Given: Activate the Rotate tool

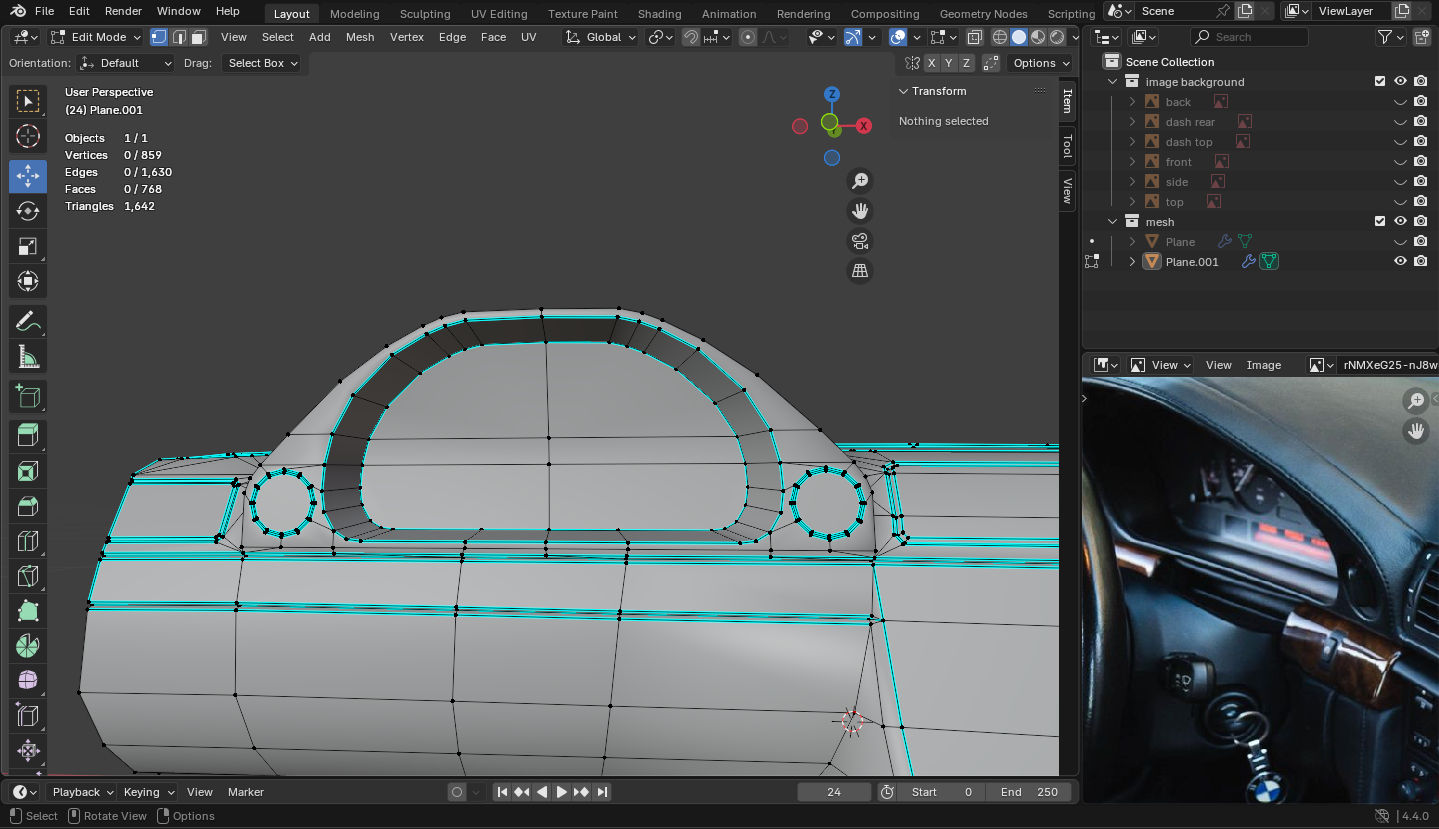Looking at the screenshot, I should 28,211.
